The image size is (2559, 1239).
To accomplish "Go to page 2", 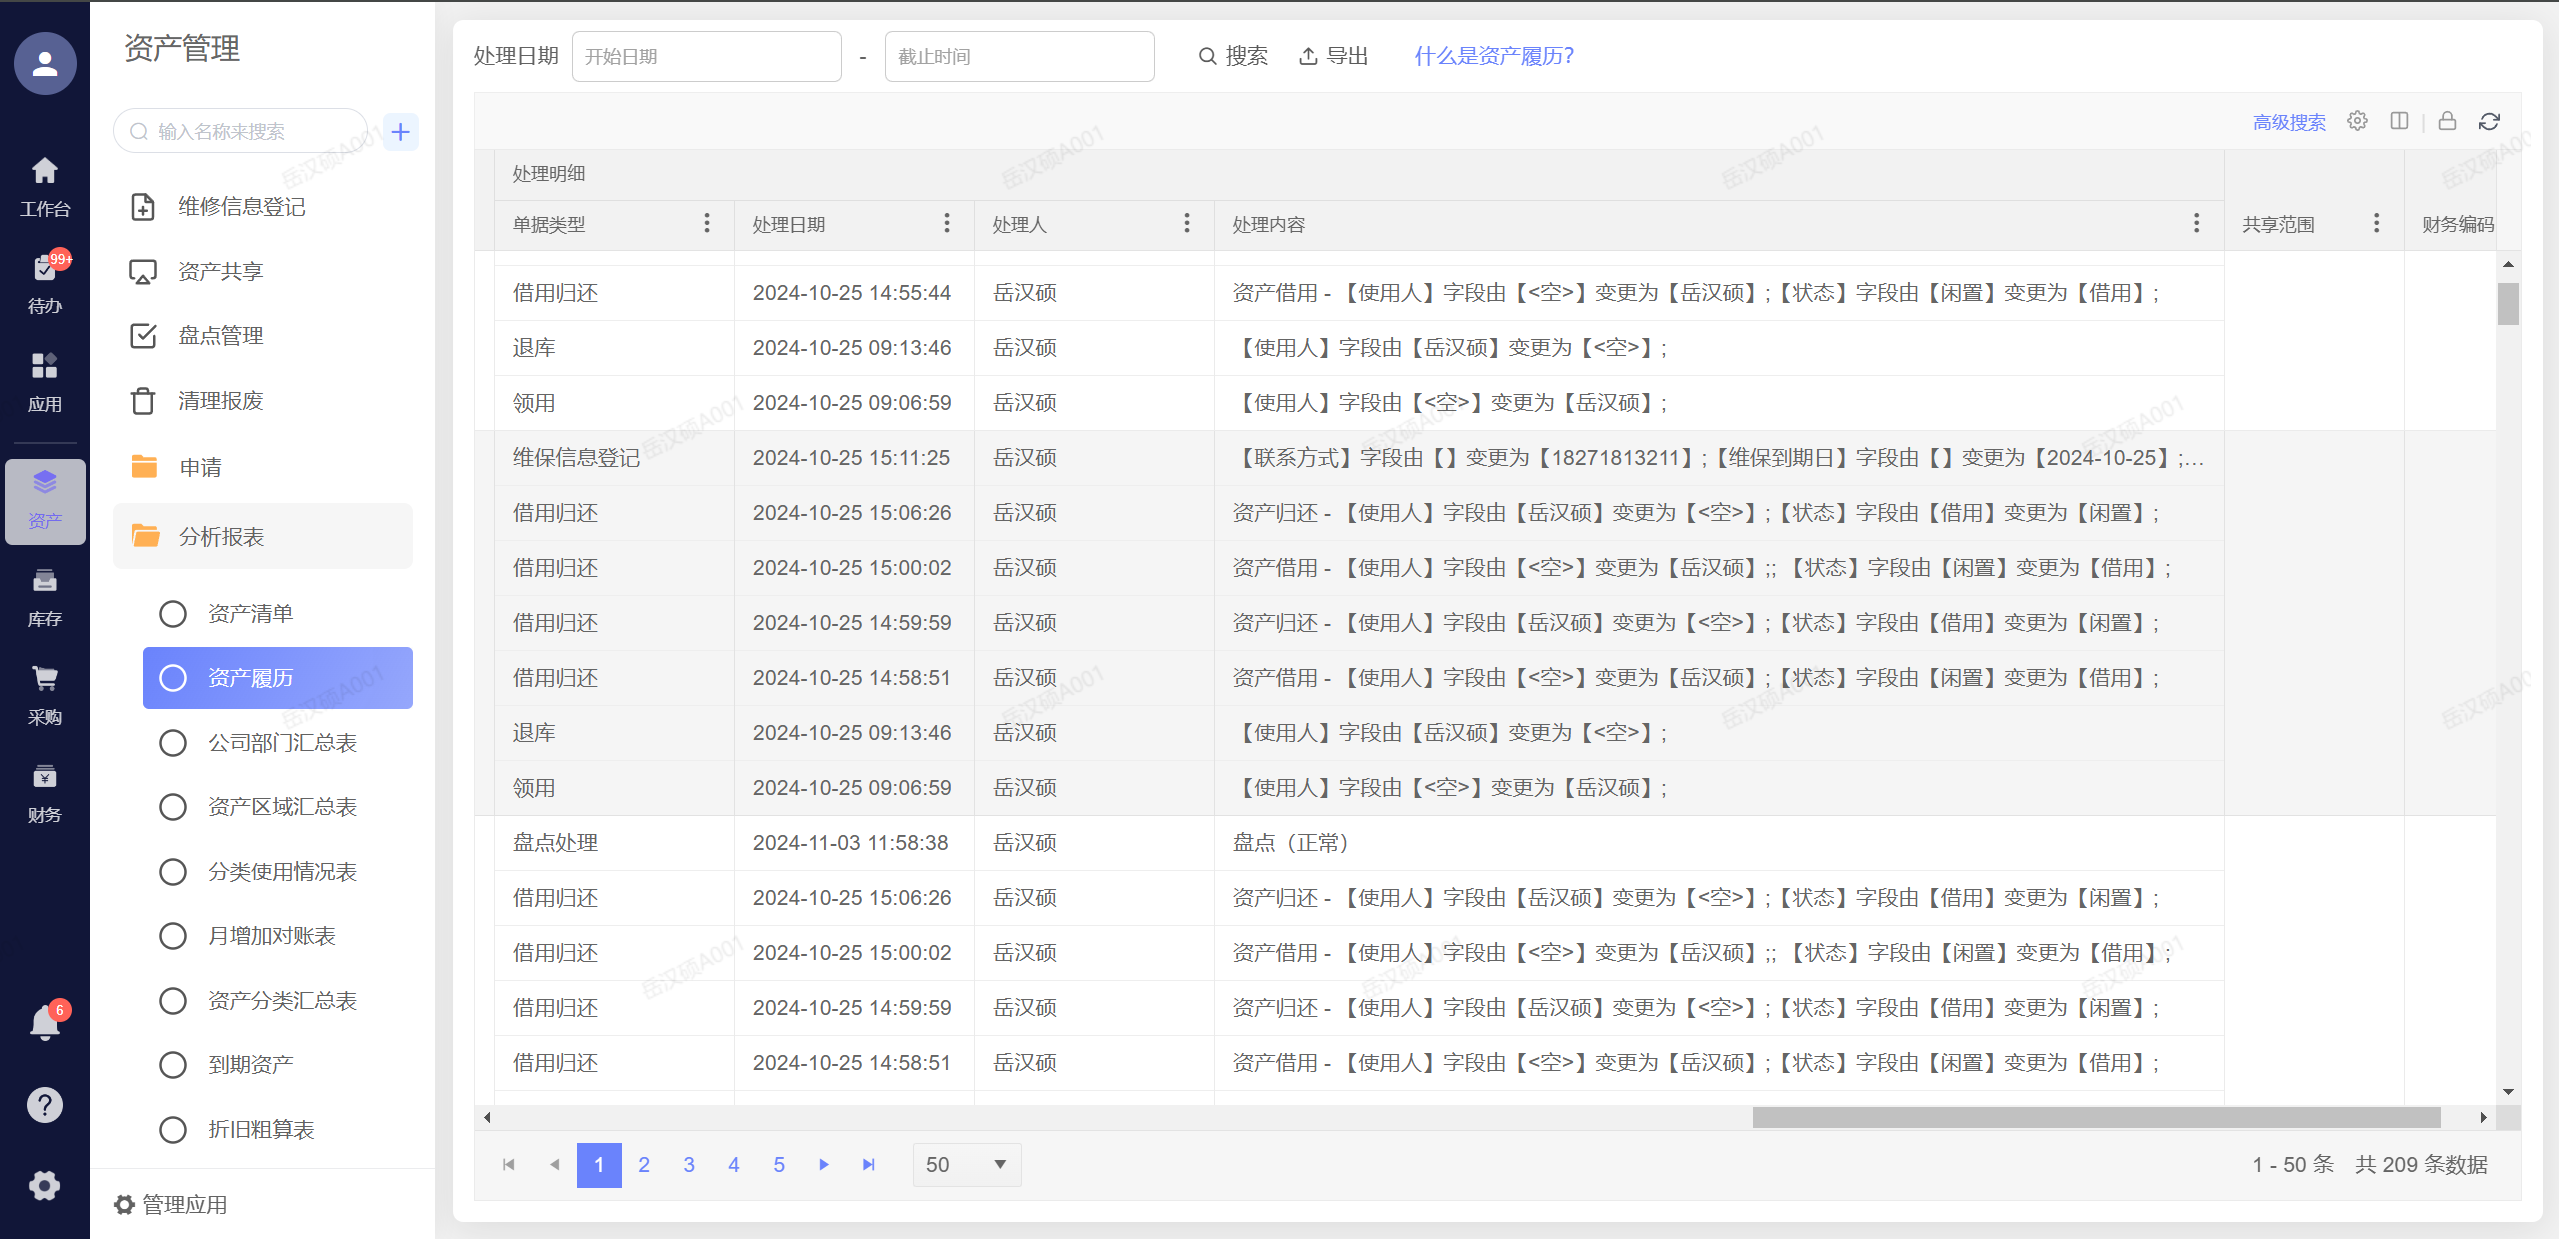I will point(644,1165).
